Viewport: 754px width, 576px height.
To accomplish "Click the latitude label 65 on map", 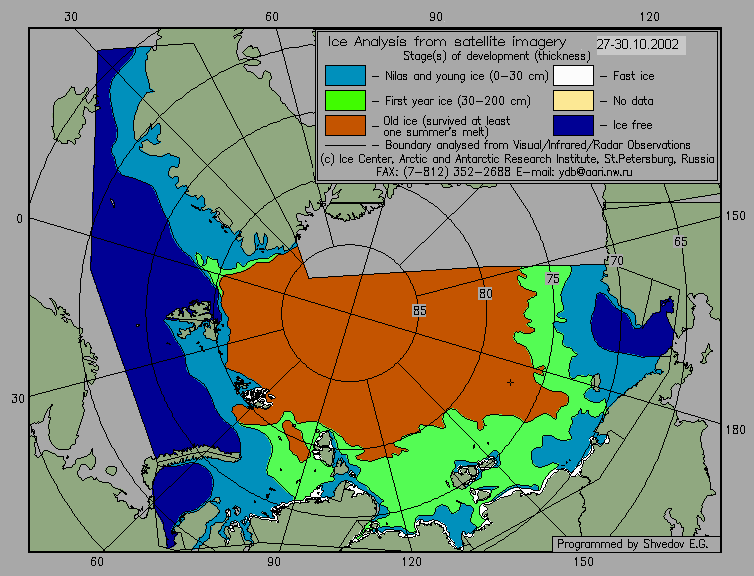I will pos(680,242).
